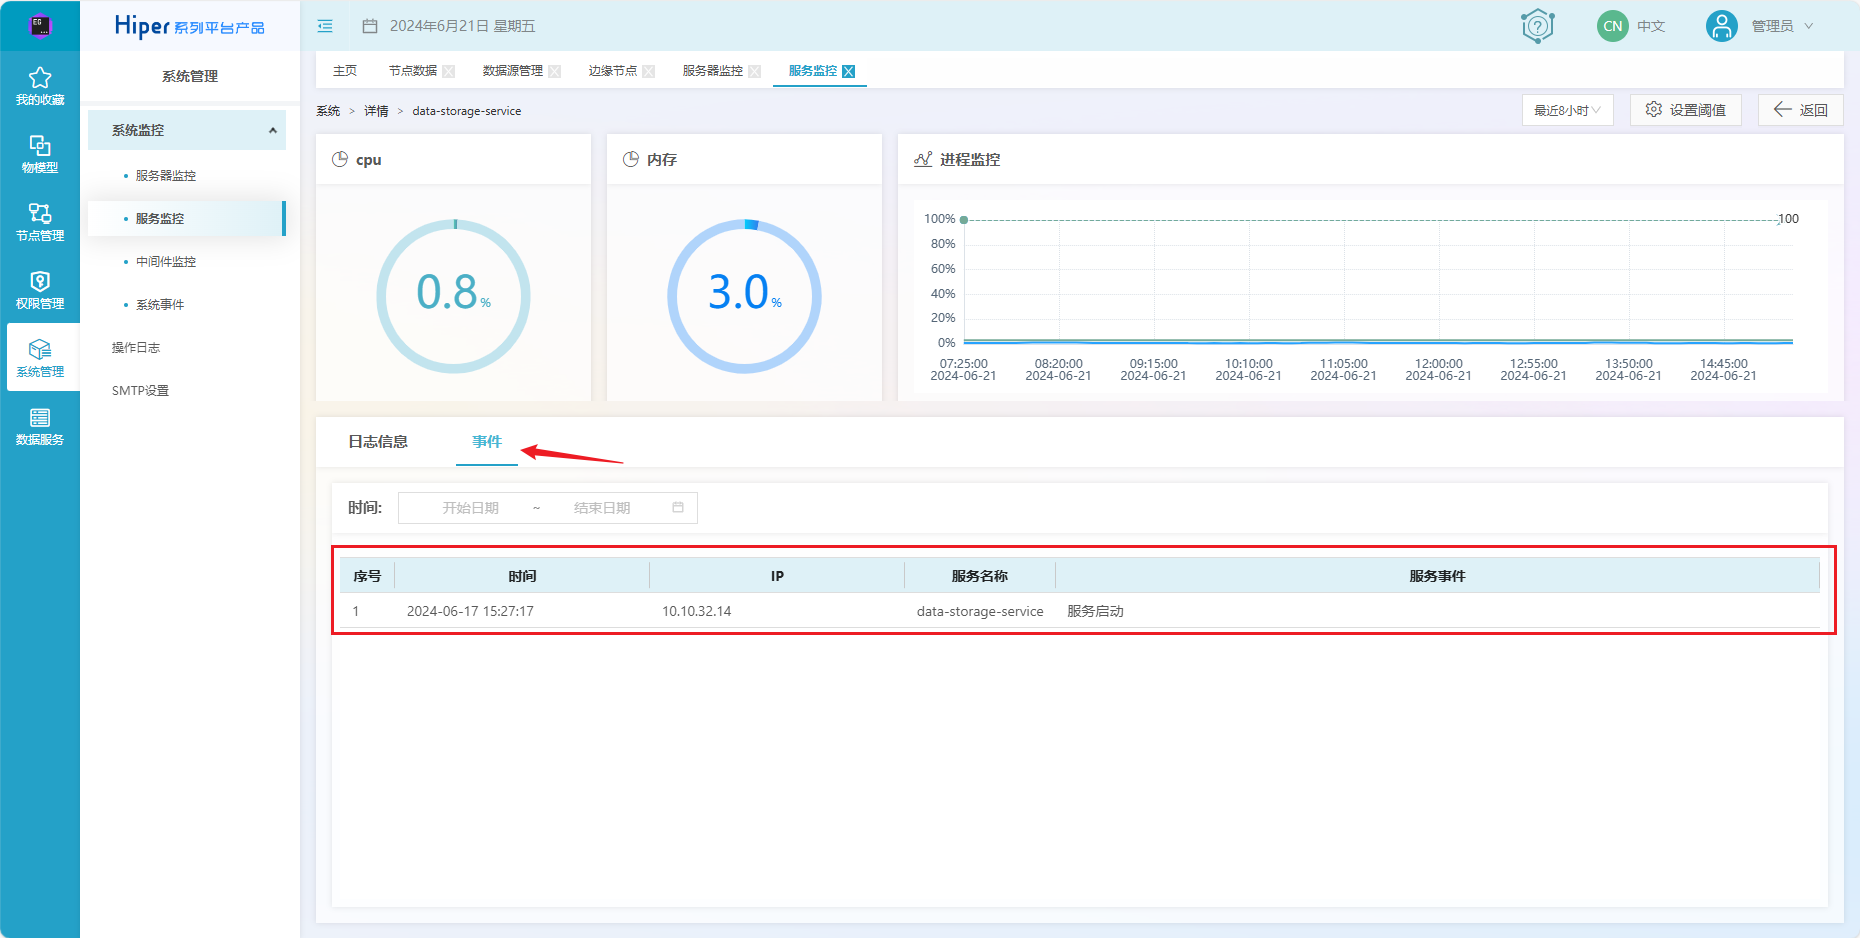The image size is (1860, 938).
Task: Click the IP cell 10.10.32.14
Action: pos(696,611)
